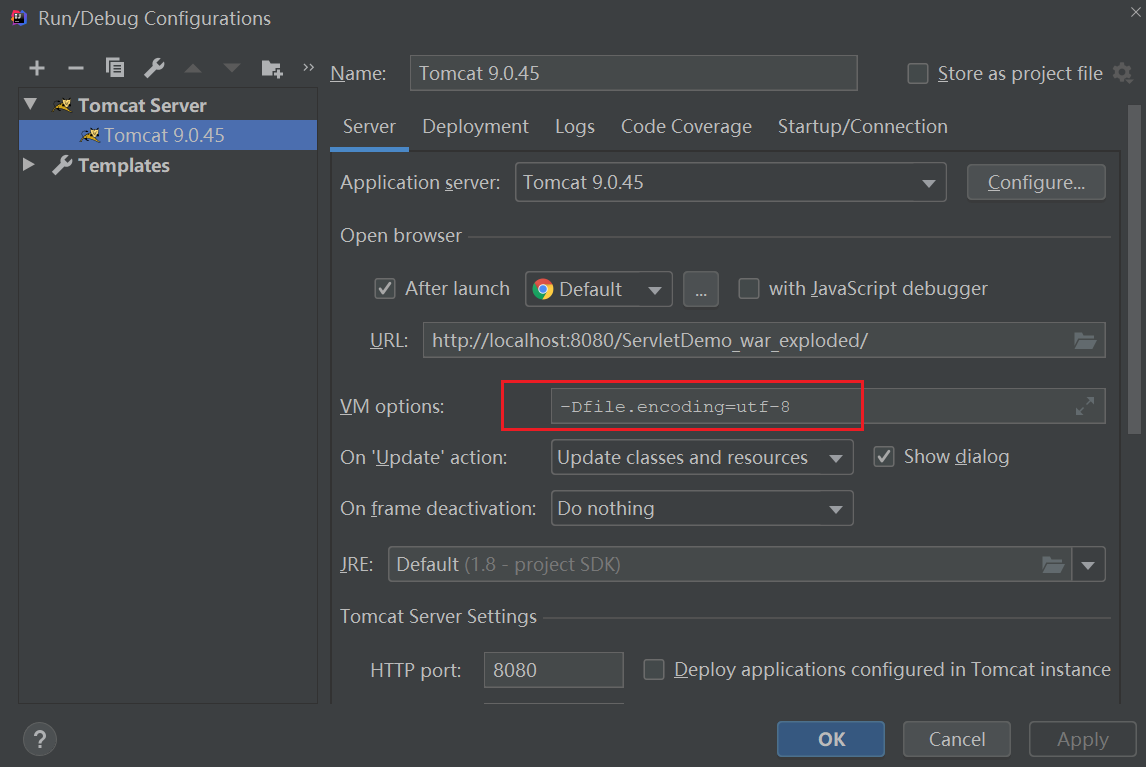Expand the VM options field
The image size is (1146, 767).
pyautogui.click(x=1085, y=406)
